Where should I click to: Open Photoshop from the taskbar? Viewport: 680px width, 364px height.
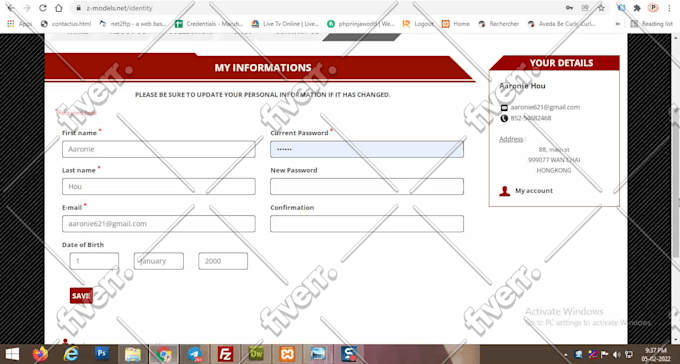click(102, 354)
